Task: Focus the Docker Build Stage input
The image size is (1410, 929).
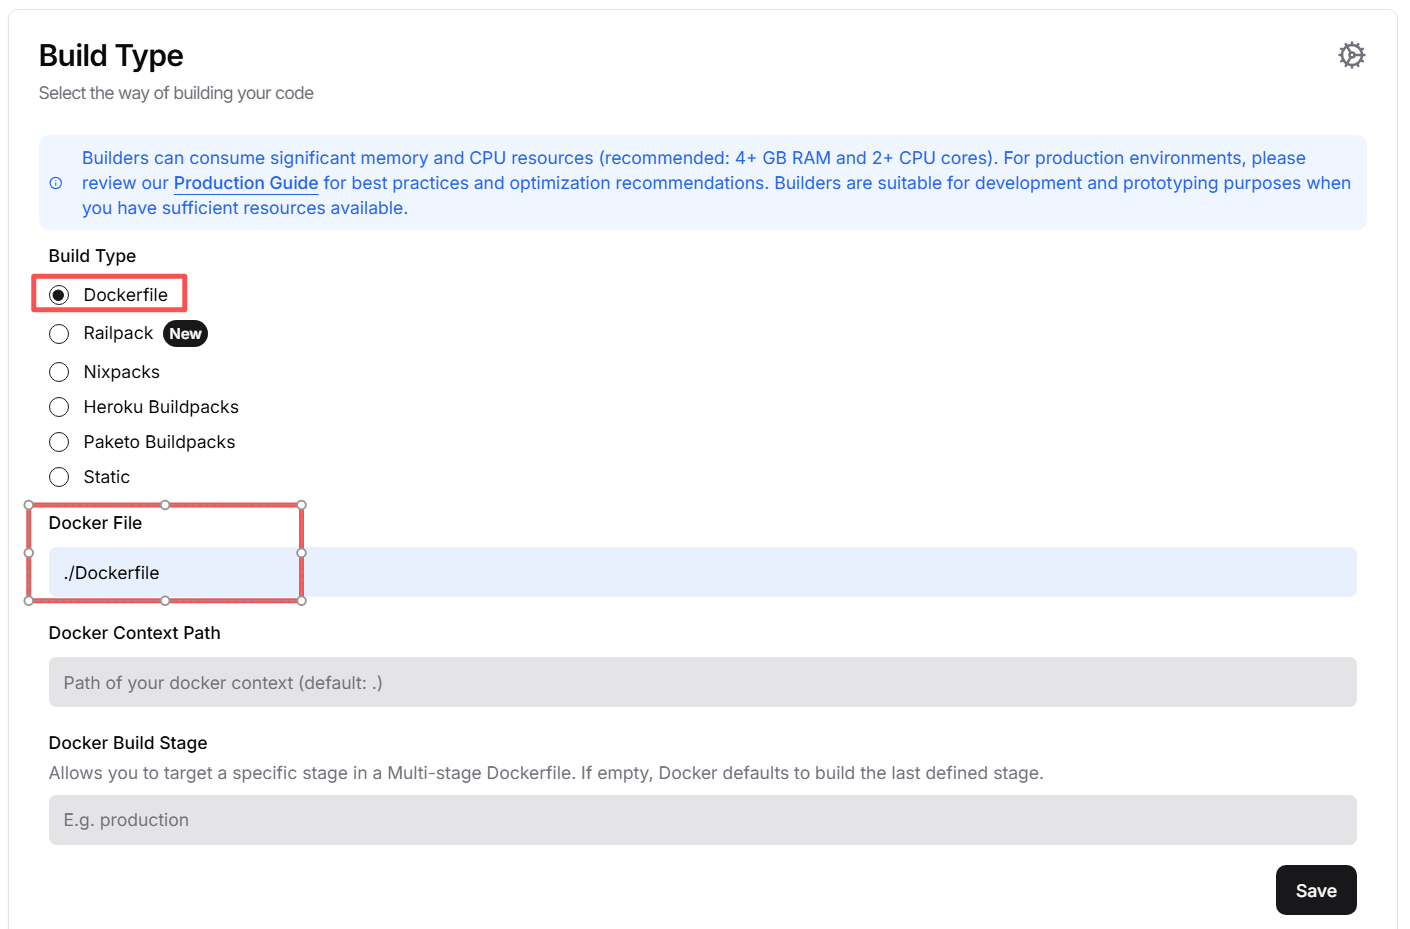Action: (x=702, y=820)
